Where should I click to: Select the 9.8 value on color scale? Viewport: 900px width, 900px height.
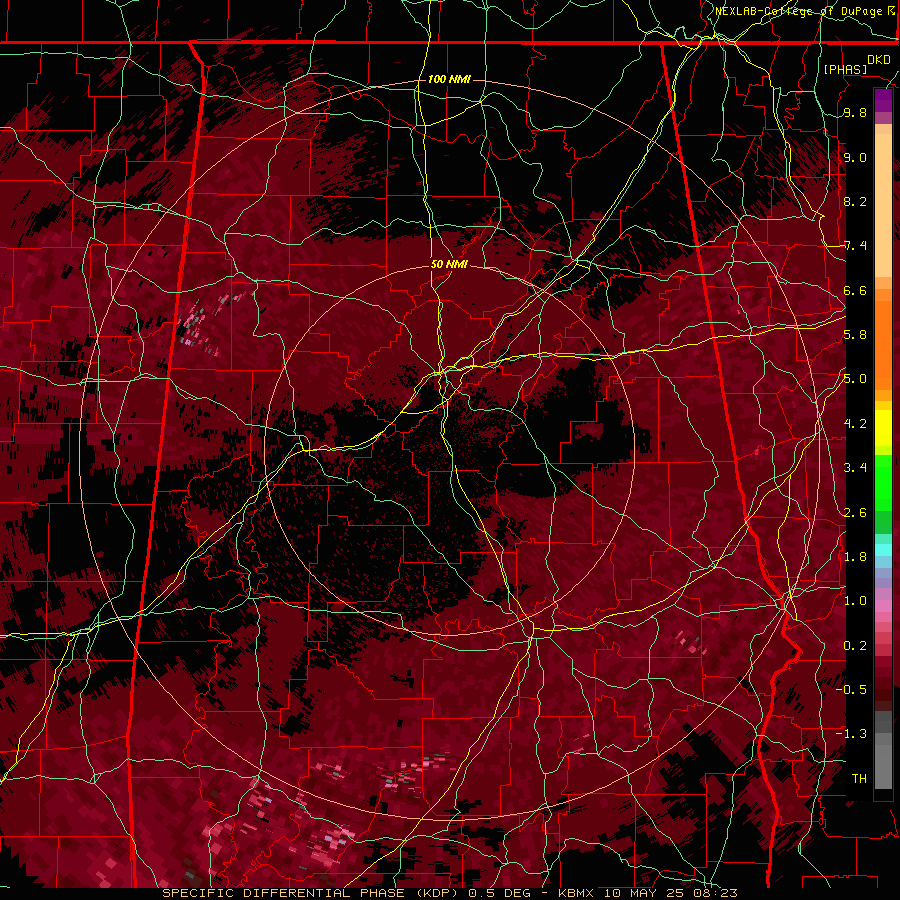pos(855,112)
